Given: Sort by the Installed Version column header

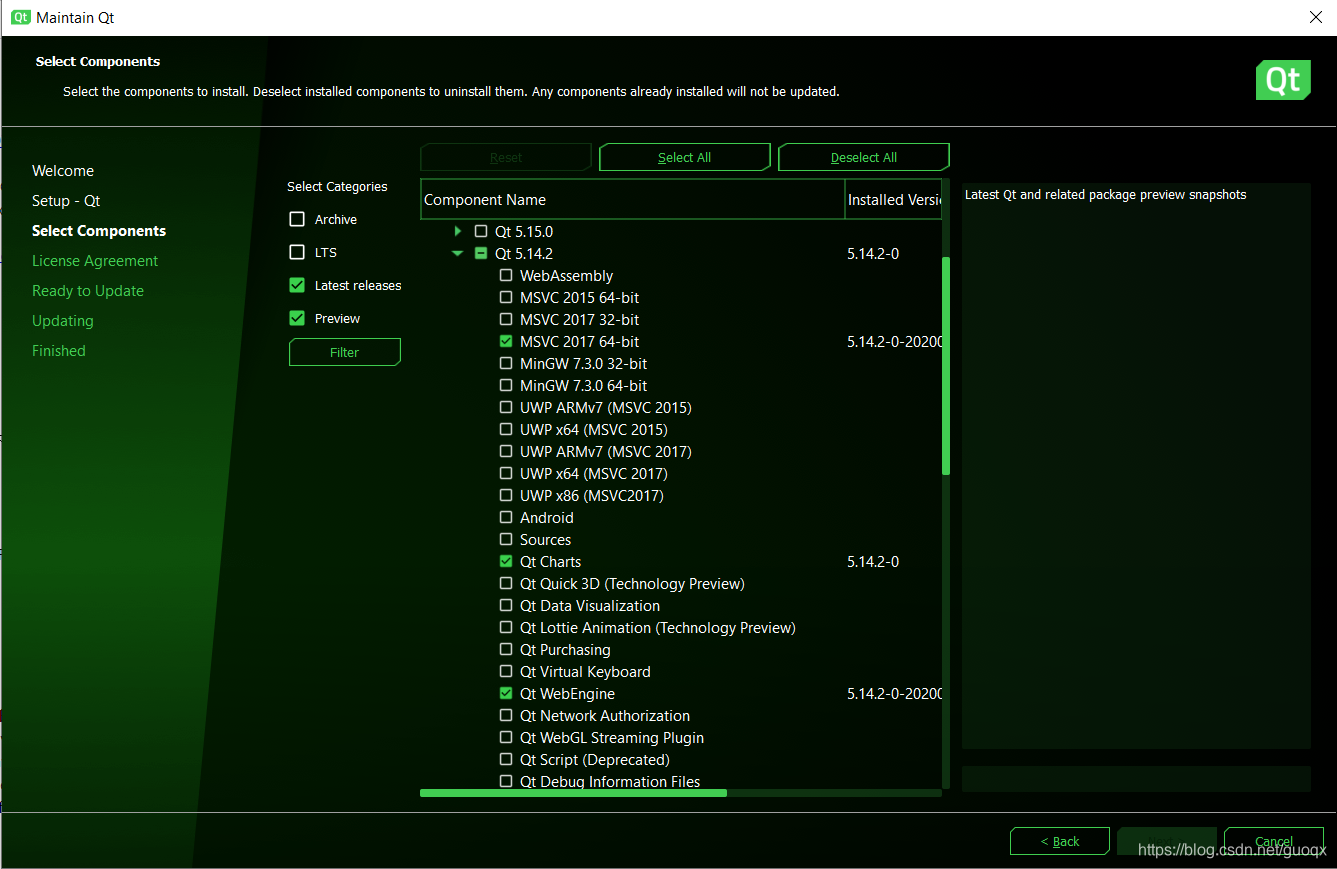Looking at the screenshot, I should point(894,199).
